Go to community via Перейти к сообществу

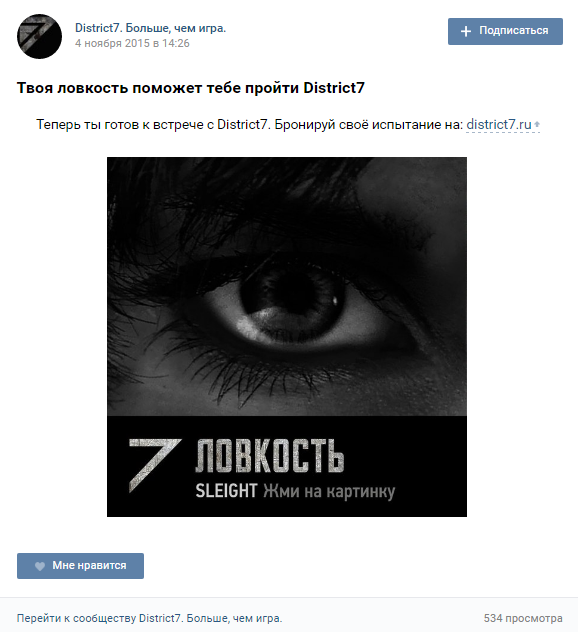pos(150,618)
